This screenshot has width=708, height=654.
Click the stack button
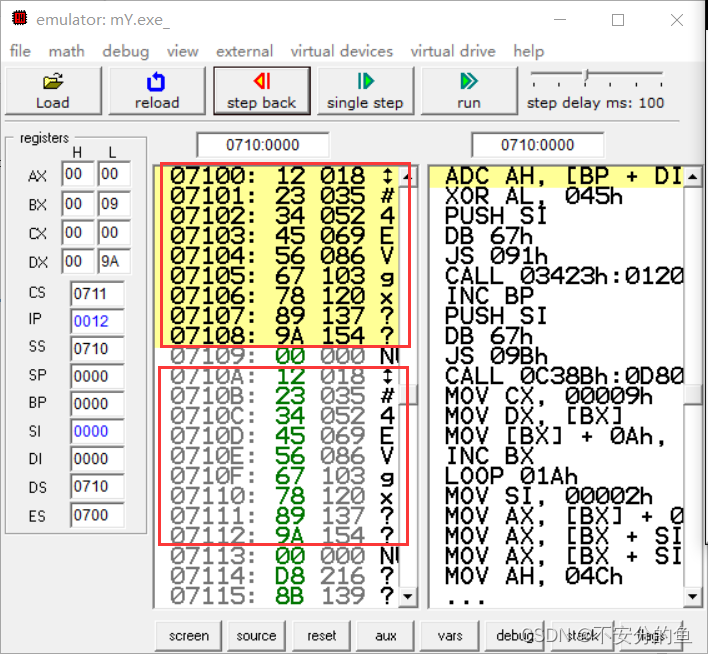[582, 636]
